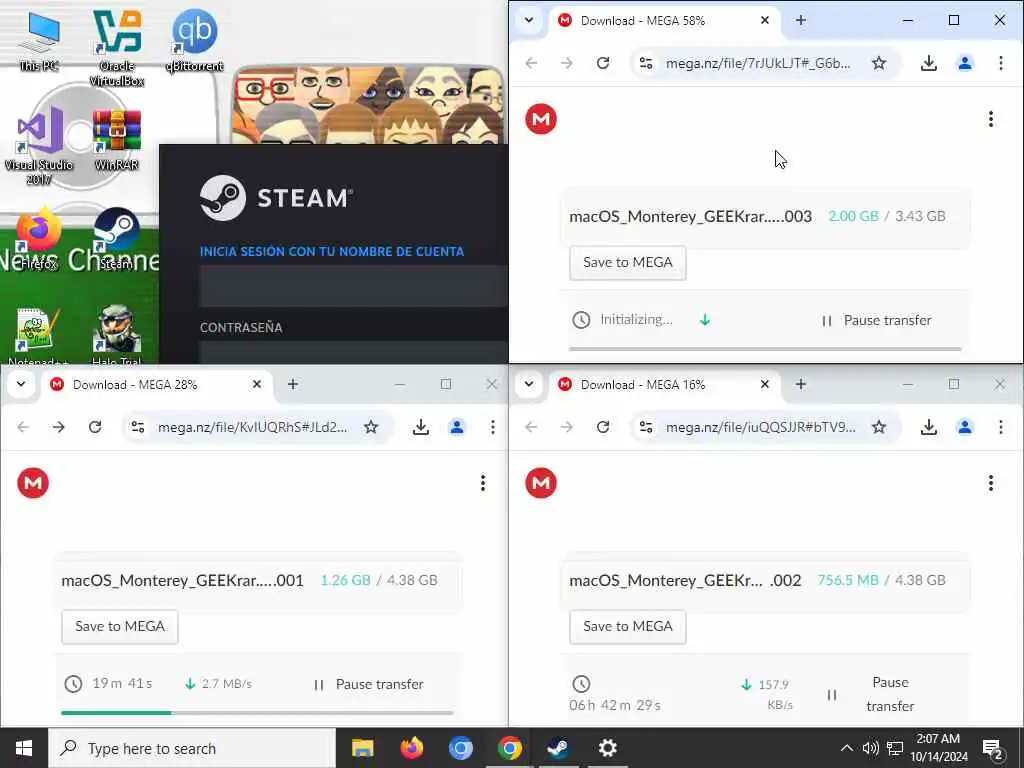Open Visual Studio 2017 desktop shortcut
Image resolution: width=1024 pixels, height=768 pixels.
39,146
